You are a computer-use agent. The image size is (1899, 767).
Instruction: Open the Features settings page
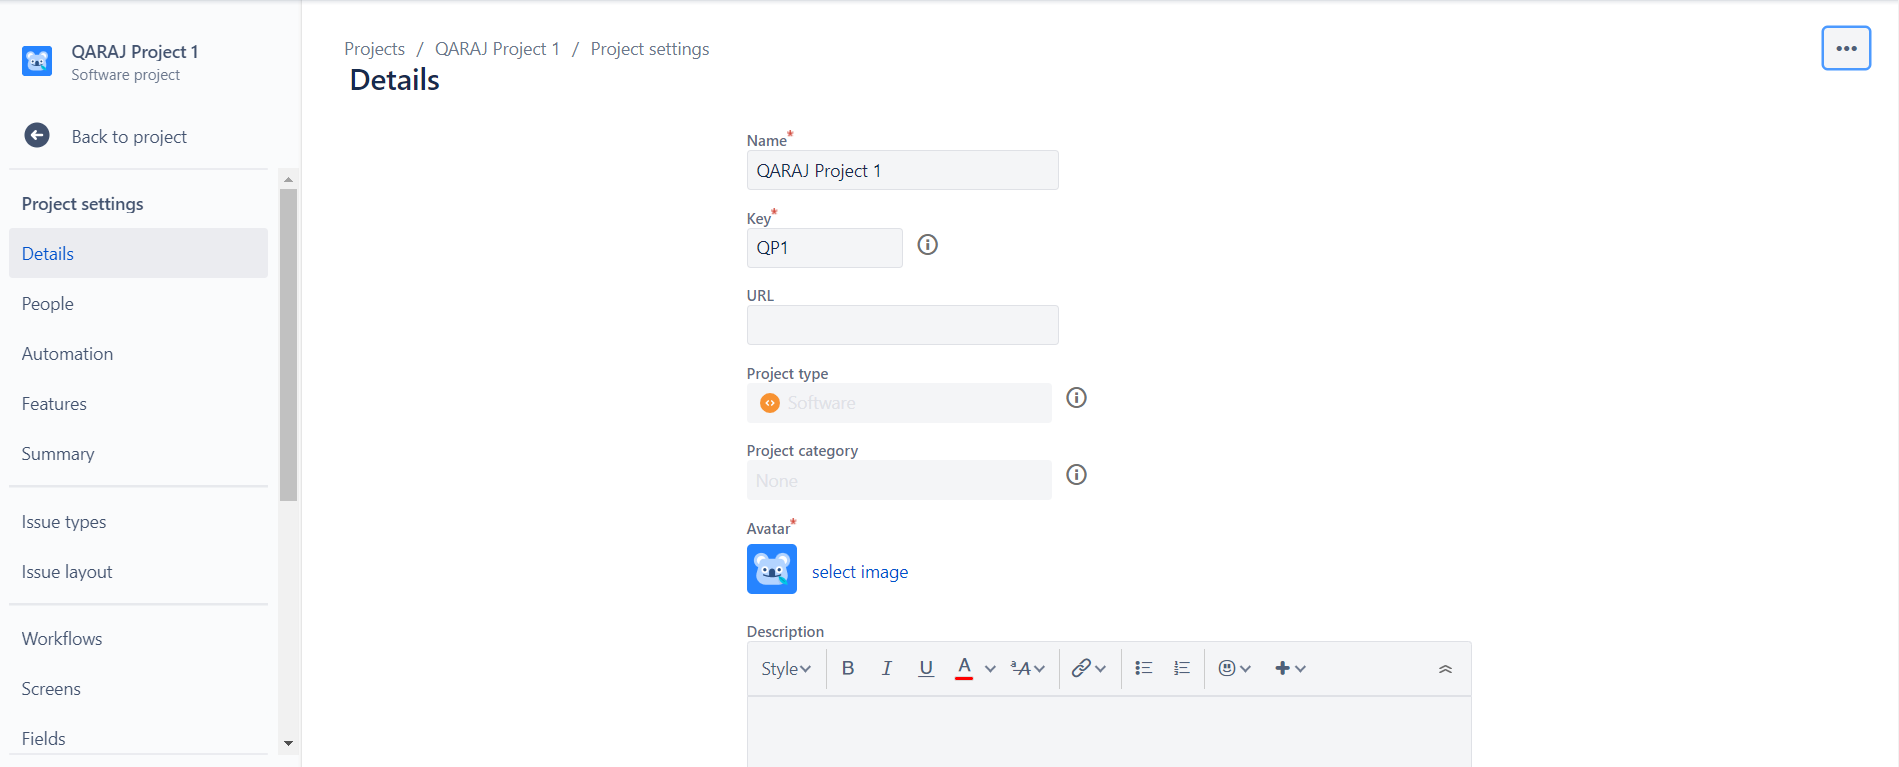point(138,403)
